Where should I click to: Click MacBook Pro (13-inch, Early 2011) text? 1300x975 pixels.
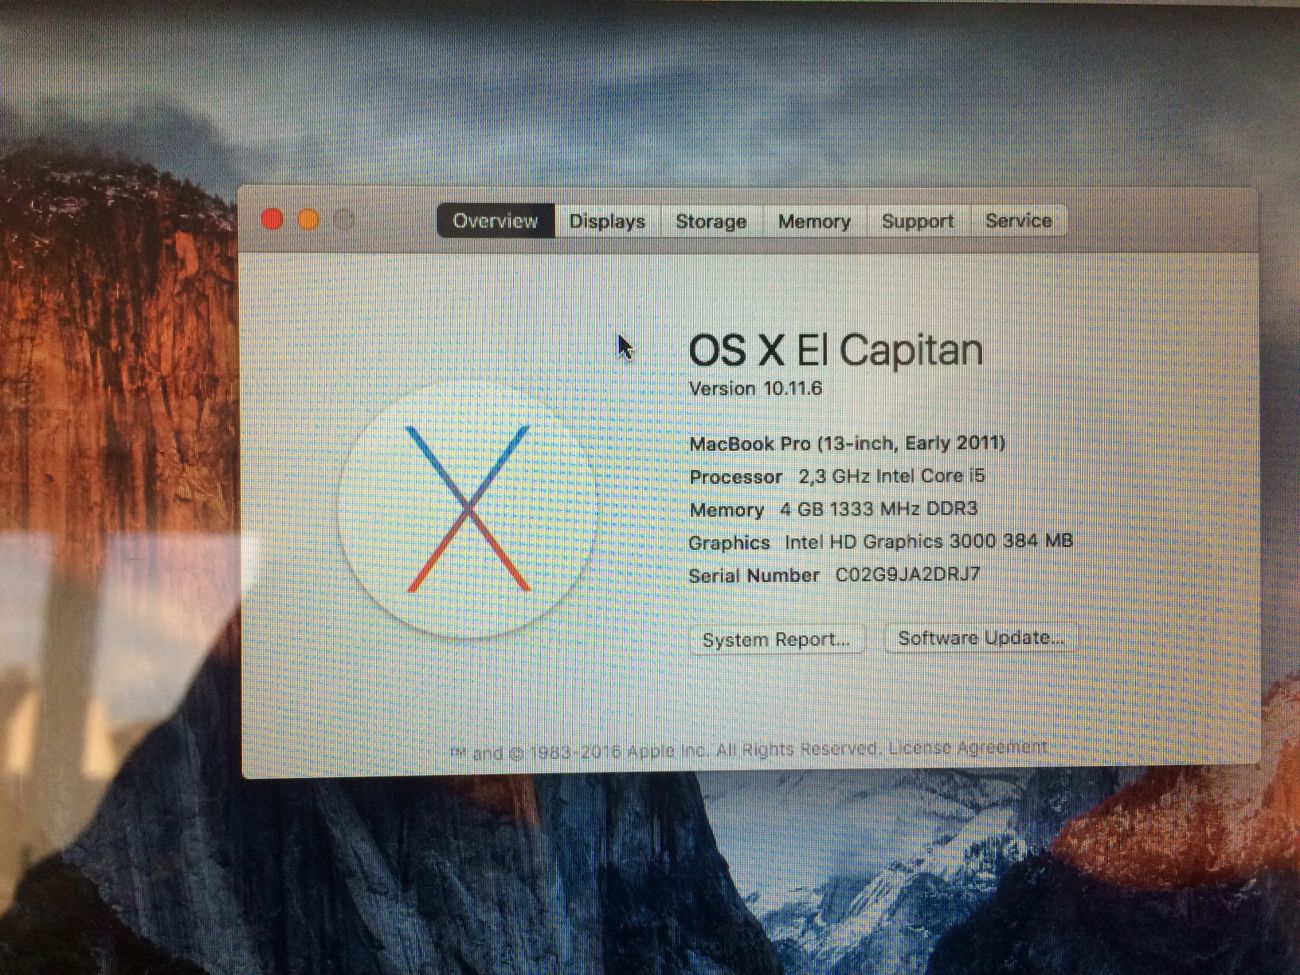click(x=847, y=443)
